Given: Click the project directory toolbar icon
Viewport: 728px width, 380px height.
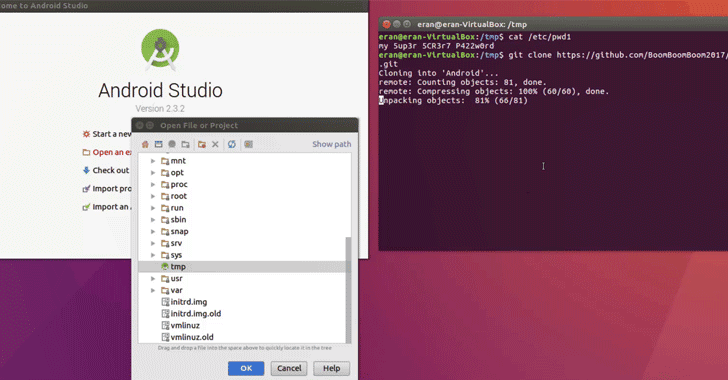Looking at the screenshot, I should click(x=172, y=144).
